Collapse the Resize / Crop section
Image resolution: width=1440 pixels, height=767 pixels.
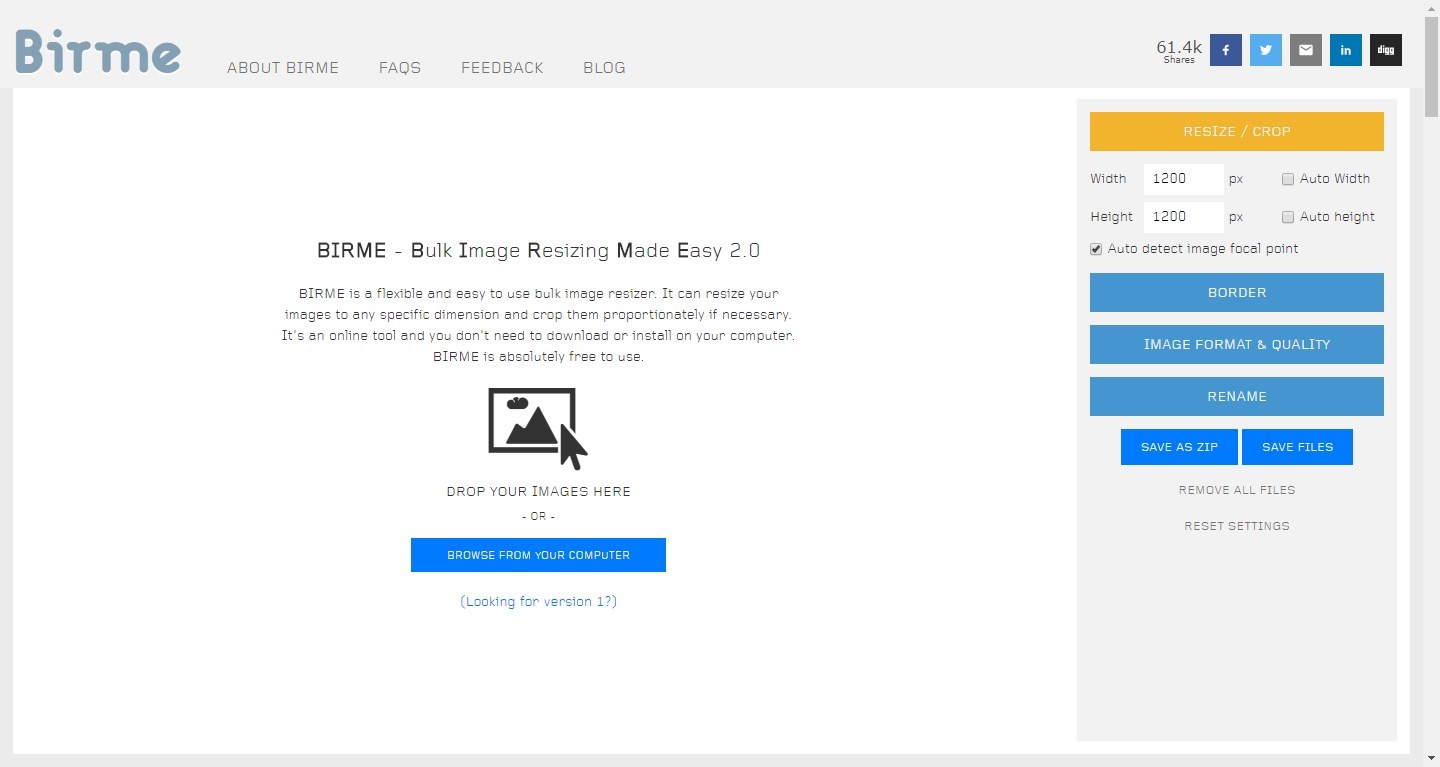pyautogui.click(x=1237, y=131)
